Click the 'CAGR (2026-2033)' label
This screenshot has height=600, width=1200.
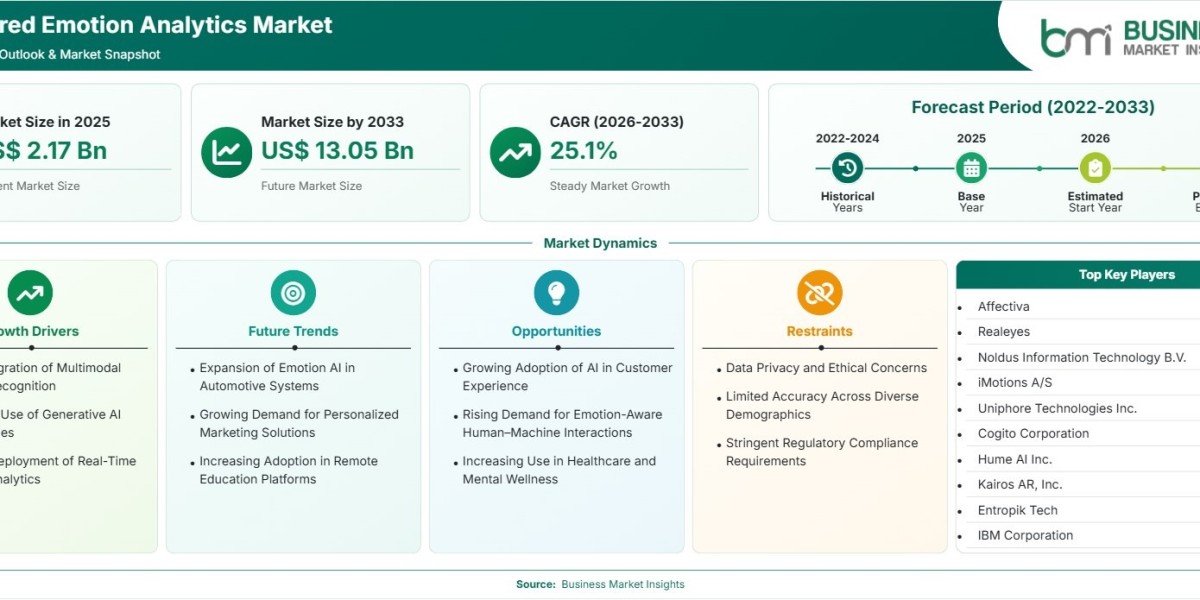pos(617,122)
